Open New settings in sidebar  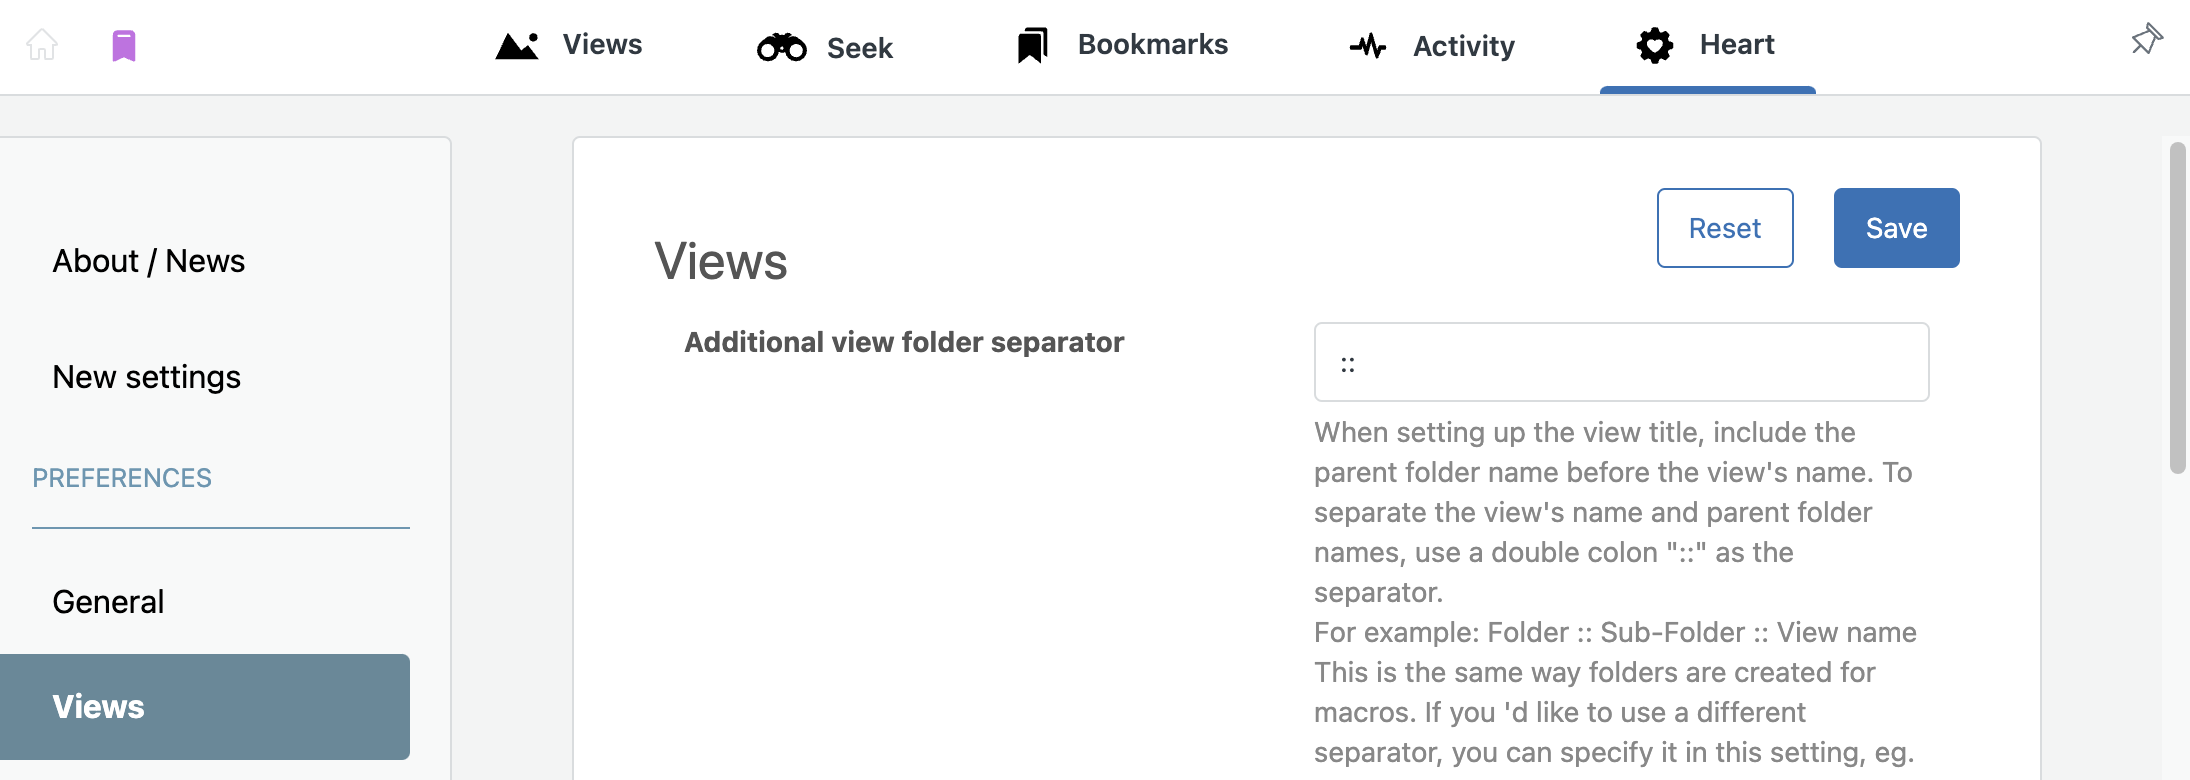pyautogui.click(x=147, y=377)
